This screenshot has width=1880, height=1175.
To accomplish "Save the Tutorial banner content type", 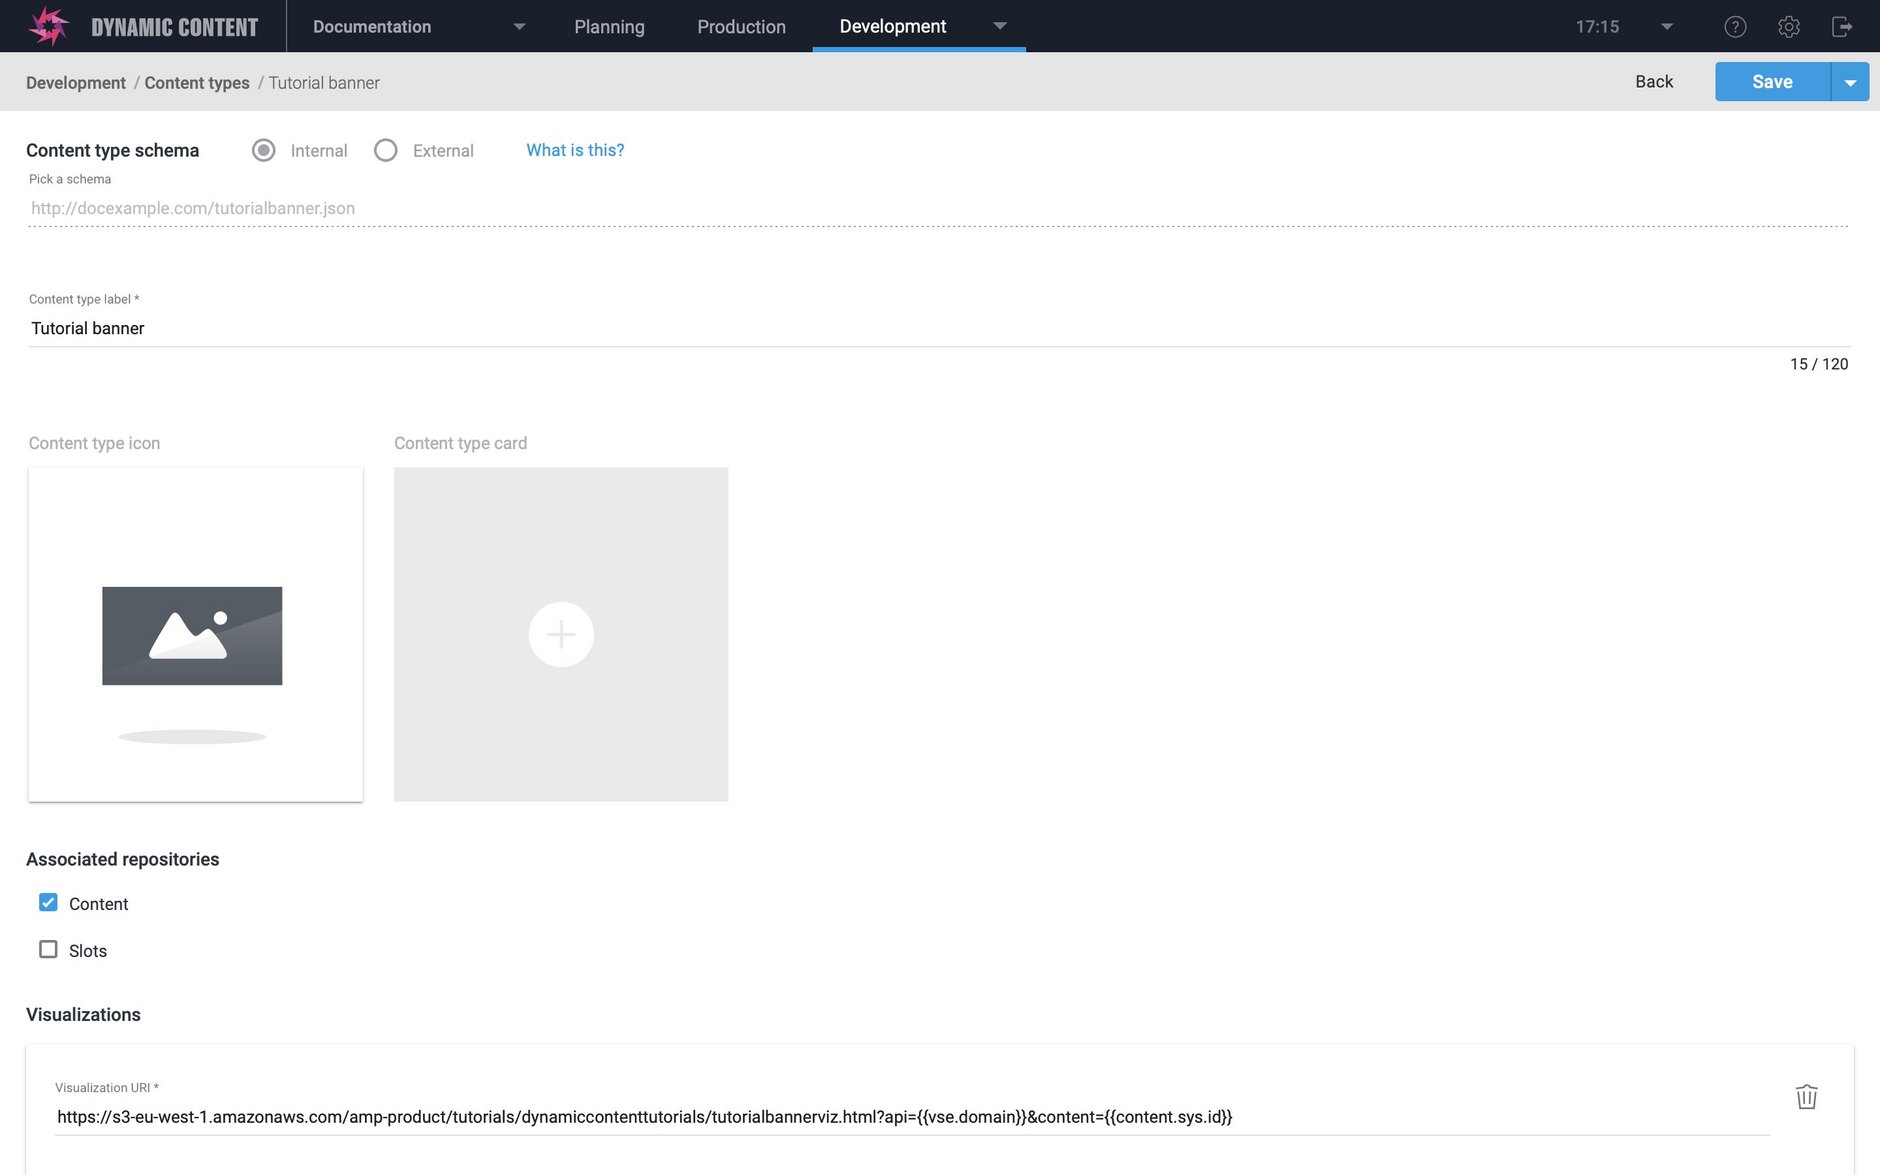I will coord(1771,81).
